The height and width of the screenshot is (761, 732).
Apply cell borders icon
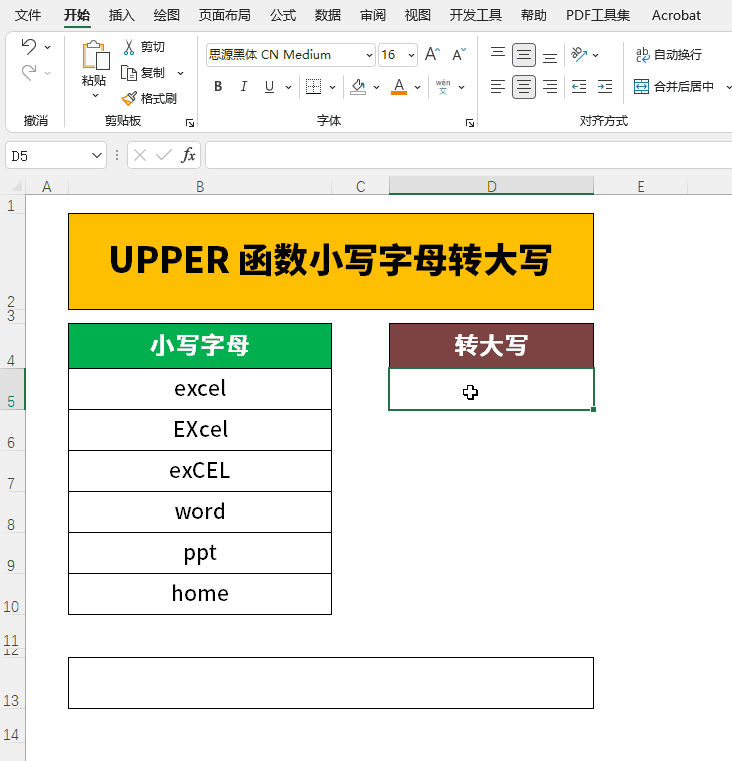coord(314,87)
